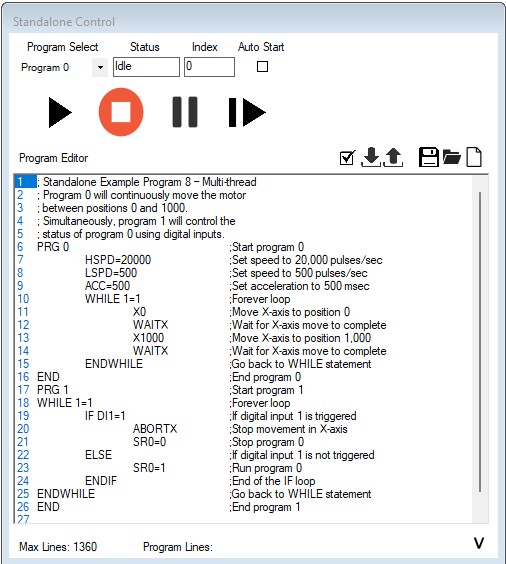Download the program using the down-arrow icon

[371, 157]
